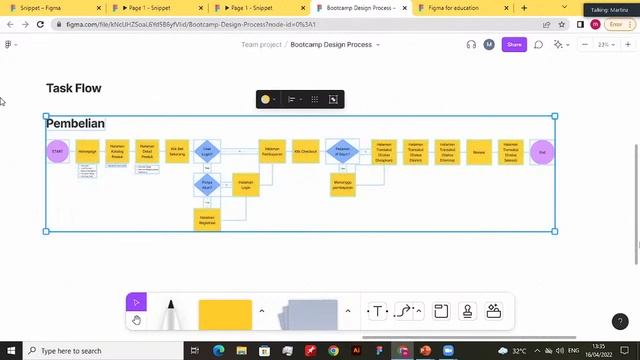Select the purple START circle node
The width and height of the screenshot is (640, 360).
58,151
